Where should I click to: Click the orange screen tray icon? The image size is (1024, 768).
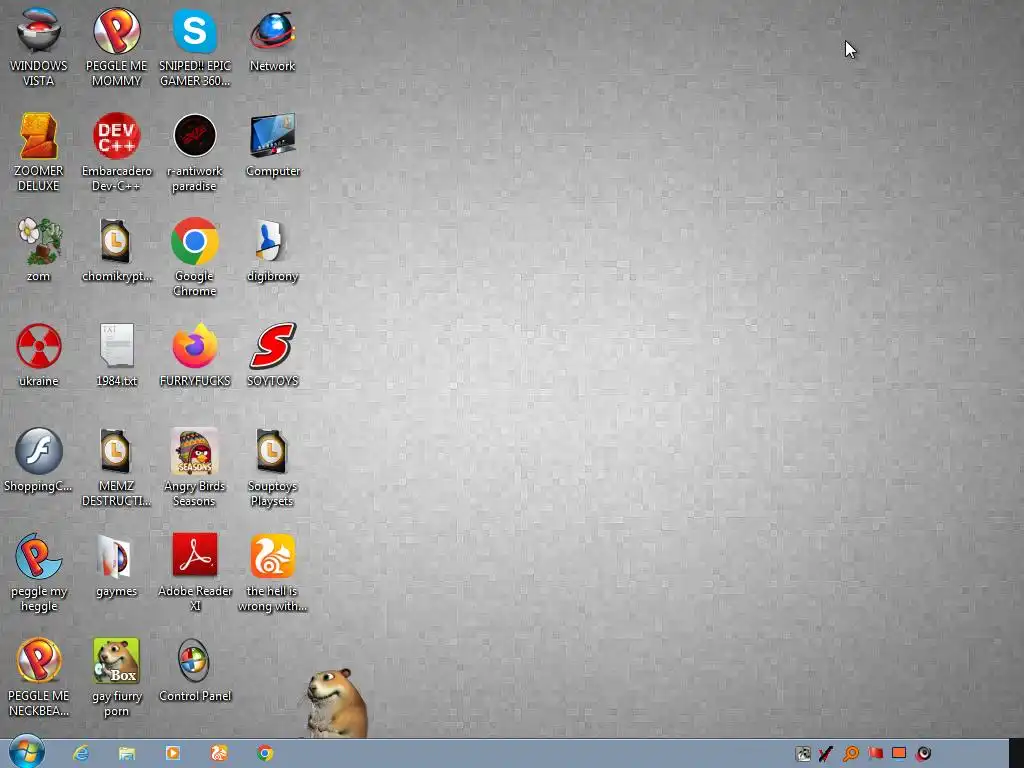[x=899, y=753]
